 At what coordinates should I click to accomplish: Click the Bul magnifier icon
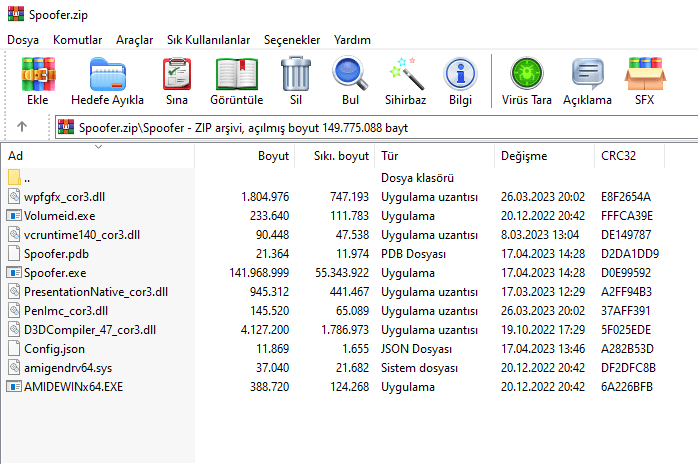(x=350, y=73)
